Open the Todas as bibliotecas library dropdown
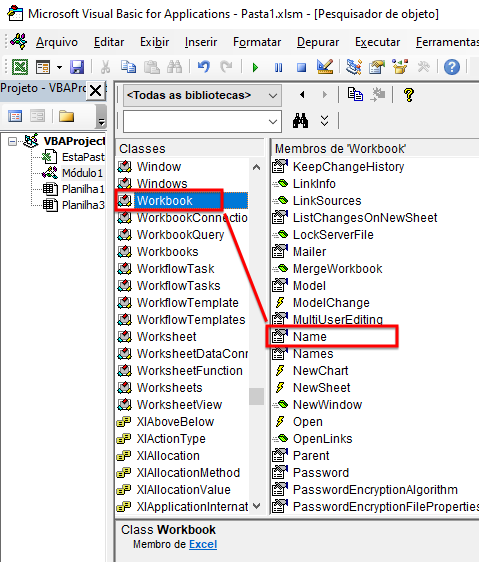Image resolution: width=479 pixels, height=562 pixels. pos(202,95)
